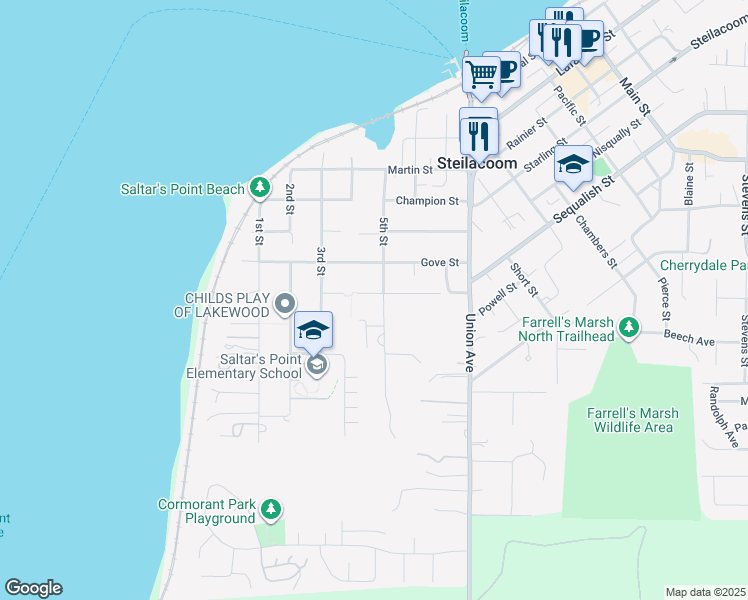Click the Steilacoom town label
This screenshot has width=748, height=600.
coord(477,163)
